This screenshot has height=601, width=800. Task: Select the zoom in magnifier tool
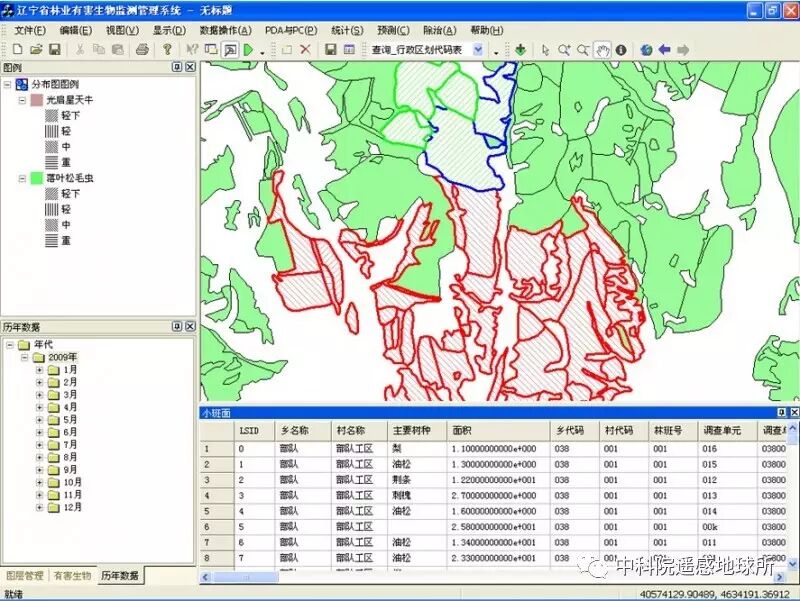[564, 49]
